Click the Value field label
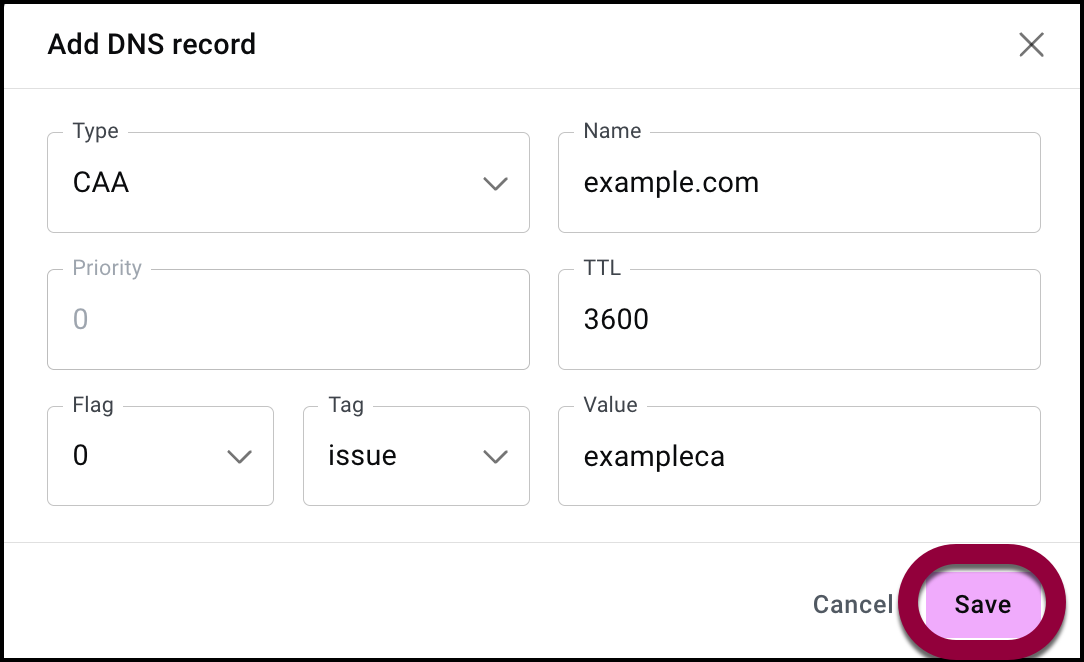The height and width of the screenshot is (662, 1084). [610, 405]
